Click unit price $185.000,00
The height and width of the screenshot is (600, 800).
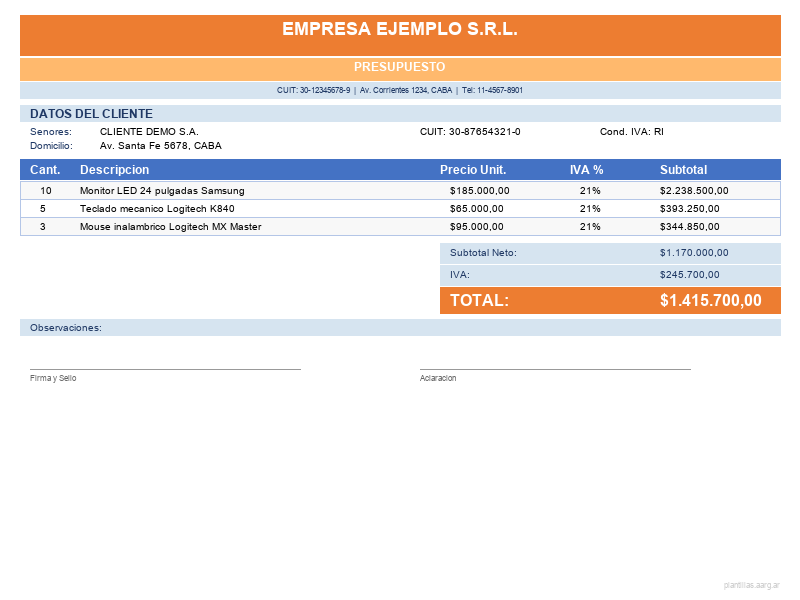point(480,191)
